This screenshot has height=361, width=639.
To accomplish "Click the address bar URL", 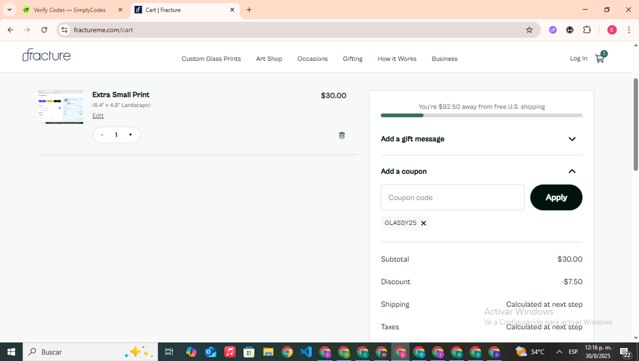I will [x=103, y=30].
